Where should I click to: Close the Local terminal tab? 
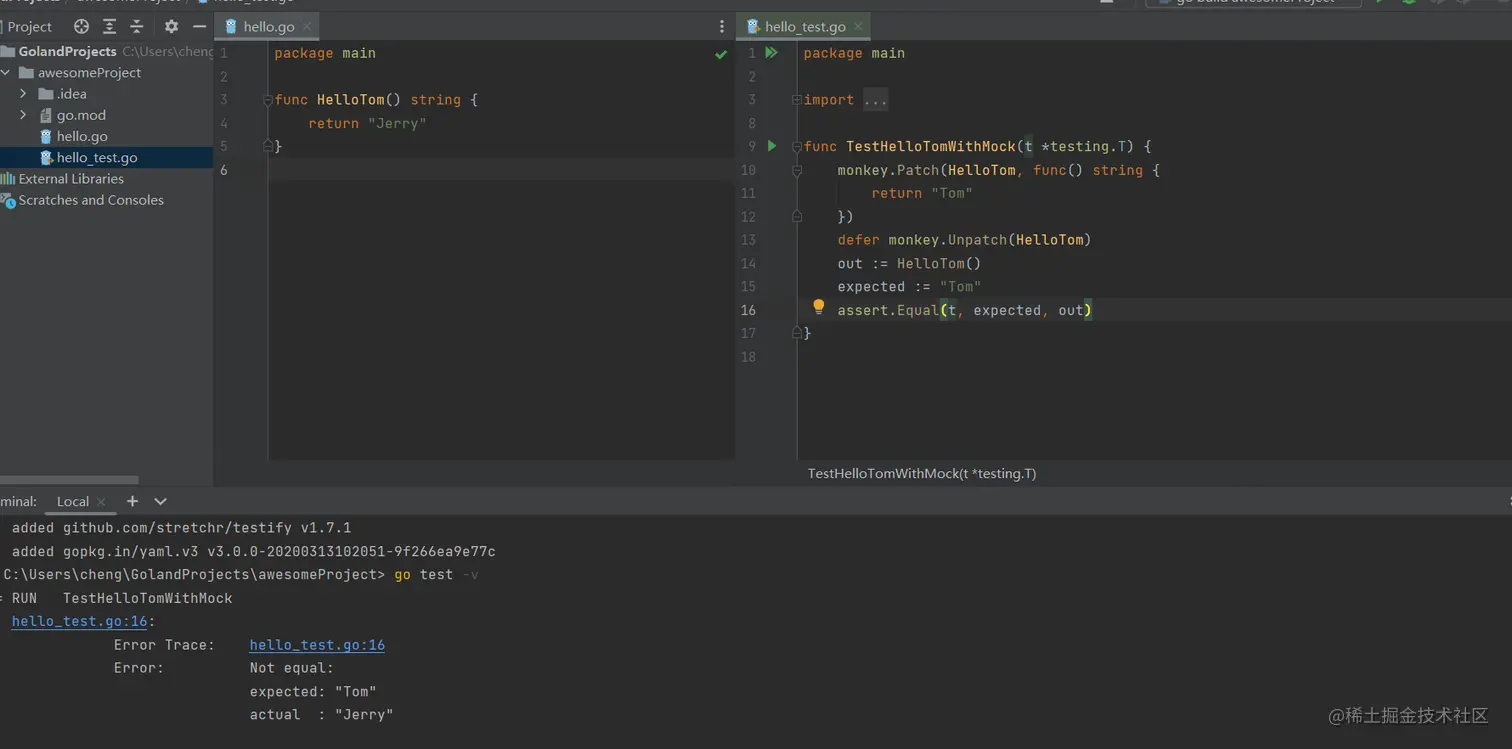pos(100,502)
